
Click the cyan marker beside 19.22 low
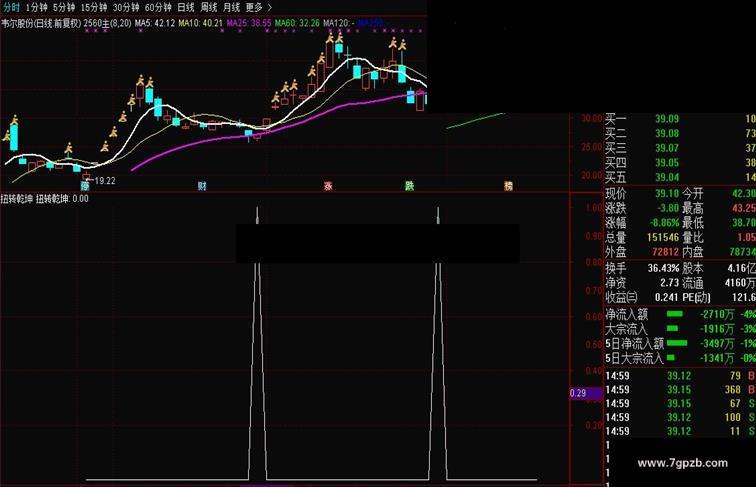(x=85, y=186)
